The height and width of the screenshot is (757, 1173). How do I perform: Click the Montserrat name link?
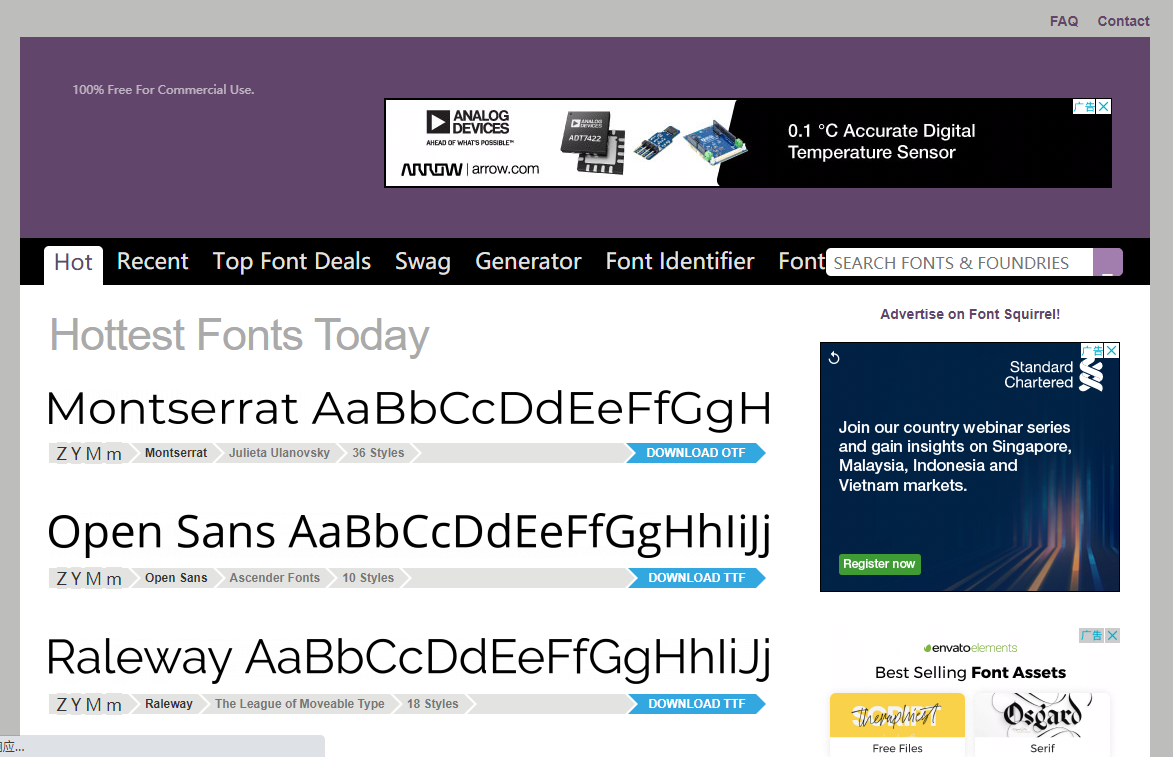(x=176, y=453)
